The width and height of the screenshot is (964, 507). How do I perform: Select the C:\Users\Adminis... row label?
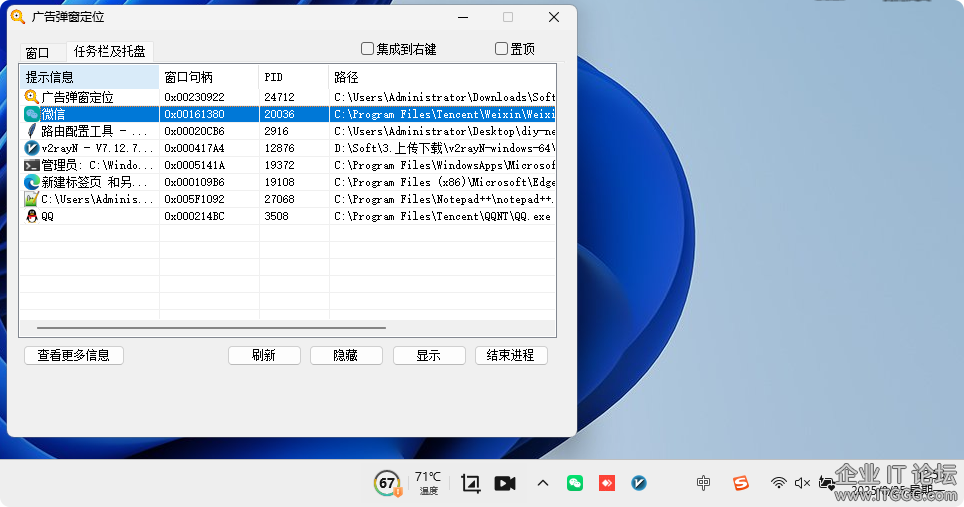coord(97,199)
